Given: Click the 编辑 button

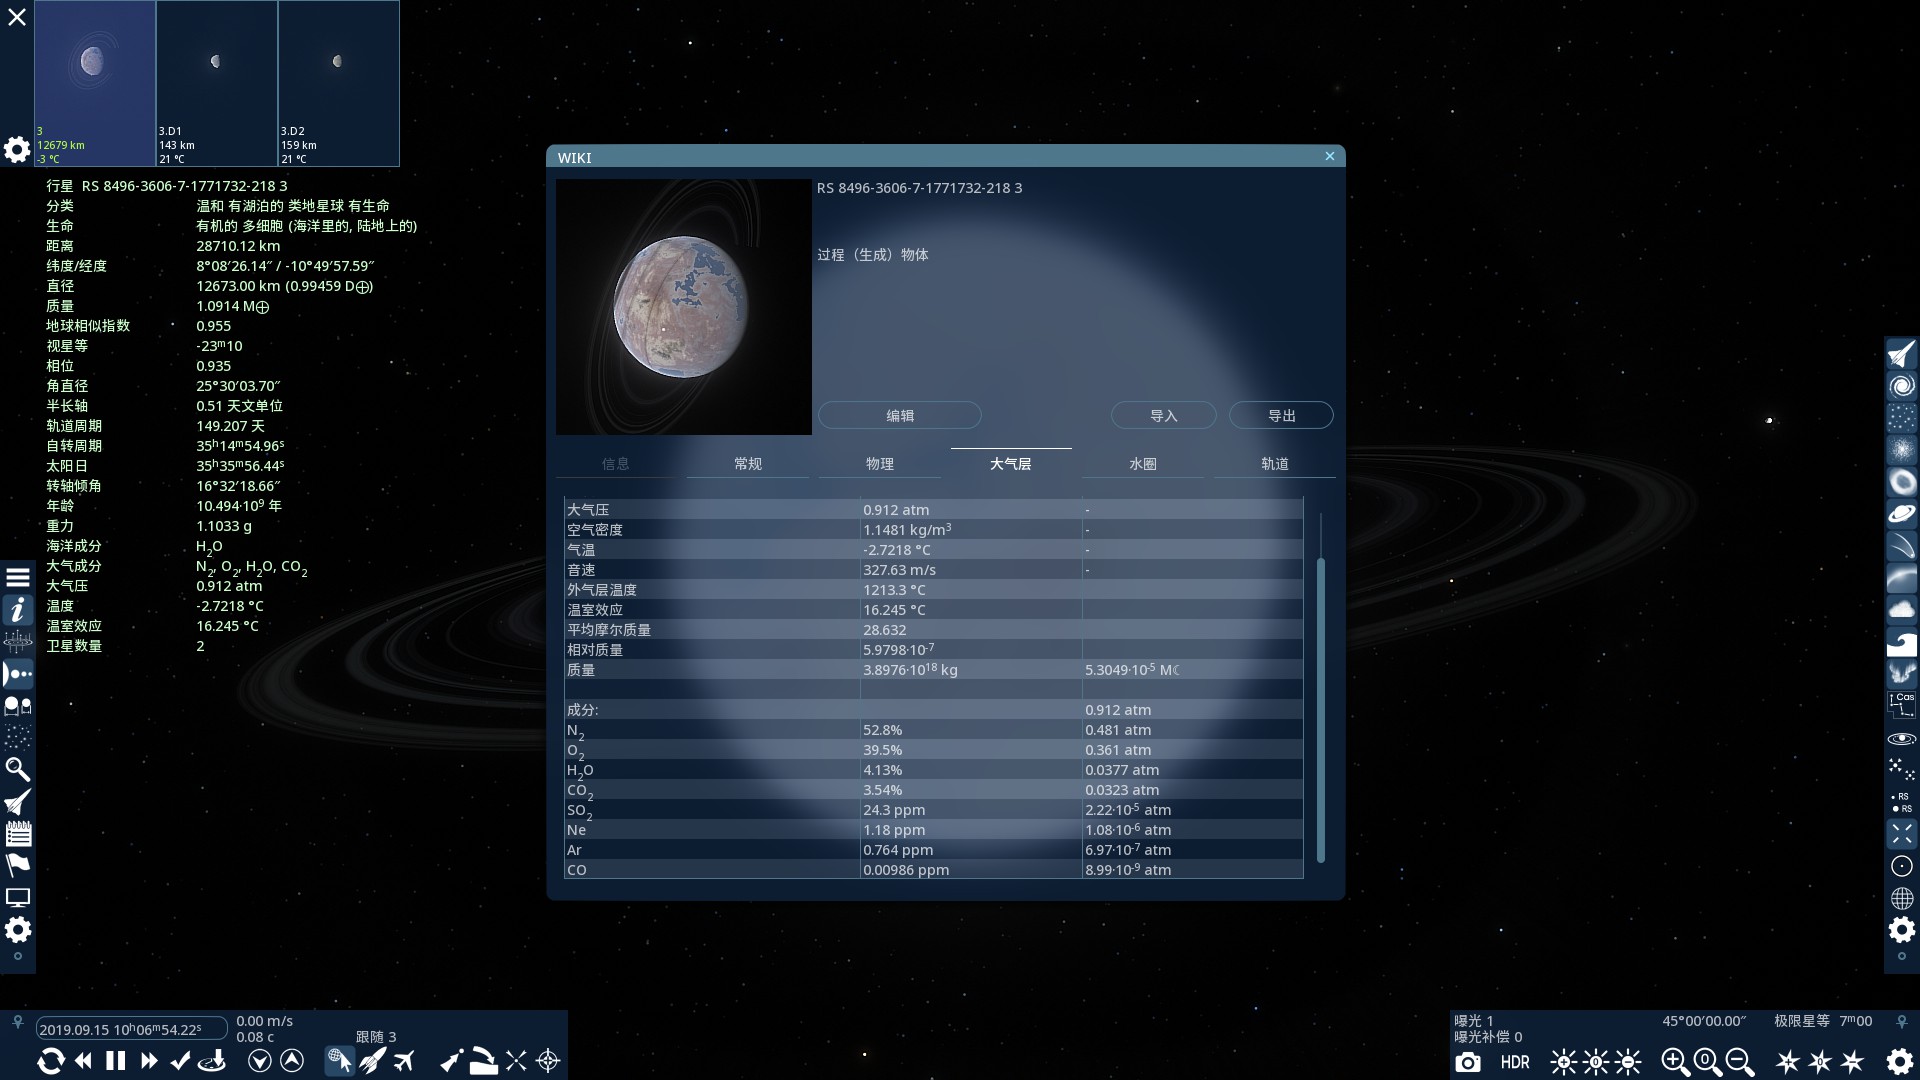Looking at the screenshot, I should coord(899,415).
